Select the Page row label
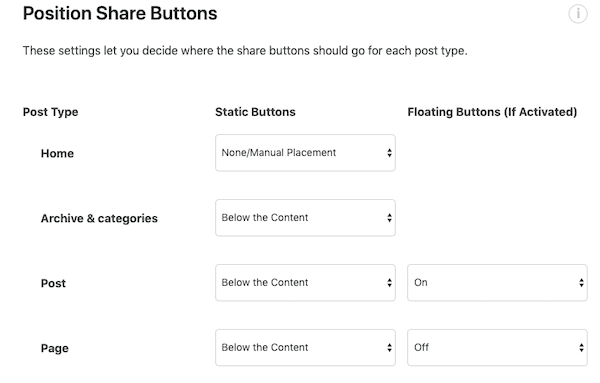This screenshot has width=600, height=383. pos(55,349)
